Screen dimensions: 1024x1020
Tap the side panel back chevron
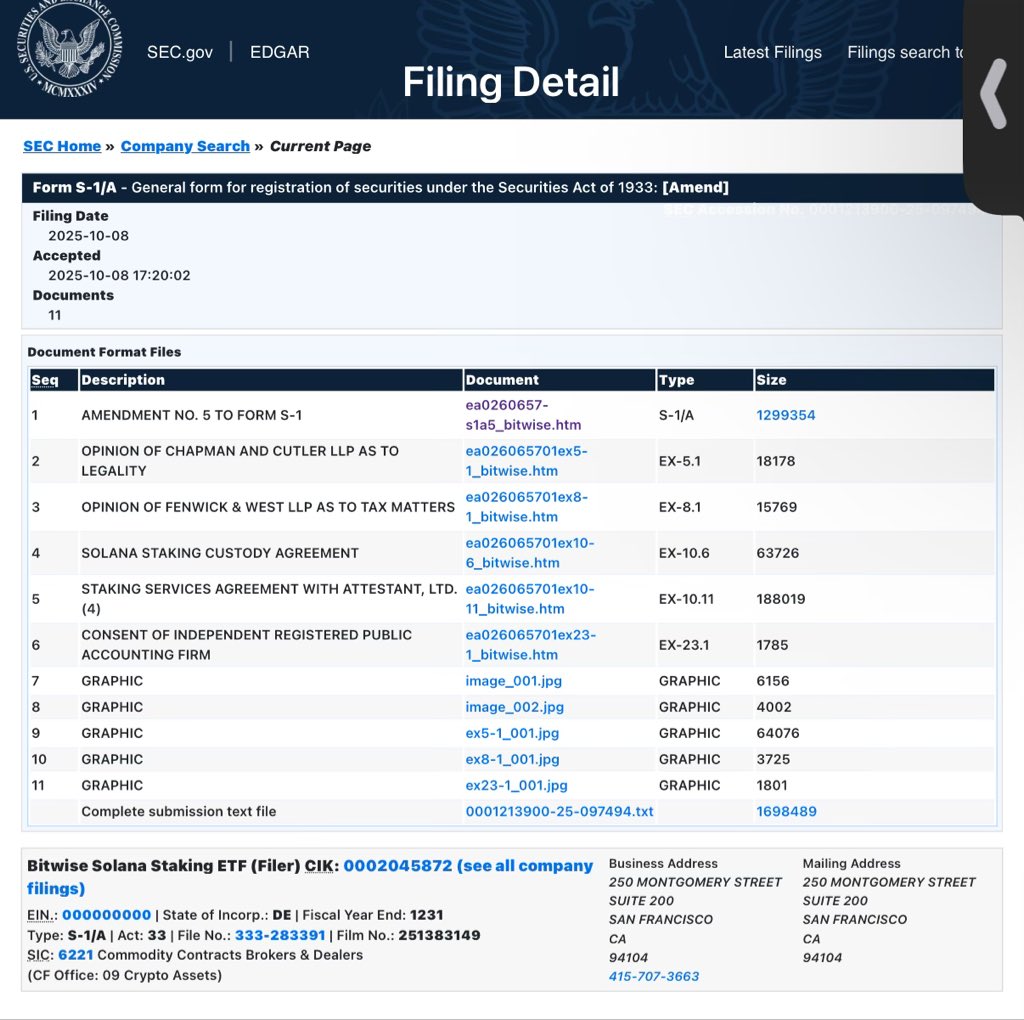994,93
